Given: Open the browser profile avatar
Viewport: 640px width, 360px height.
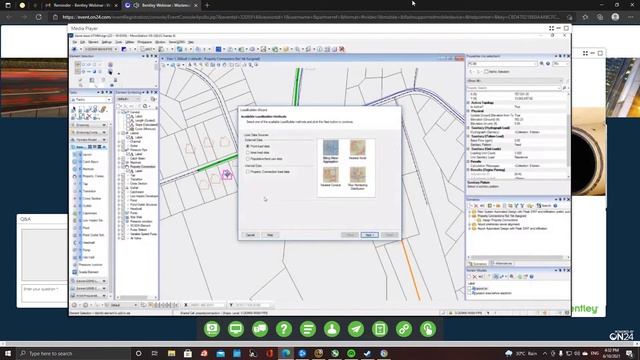Looking at the screenshot, I should point(615,17).
